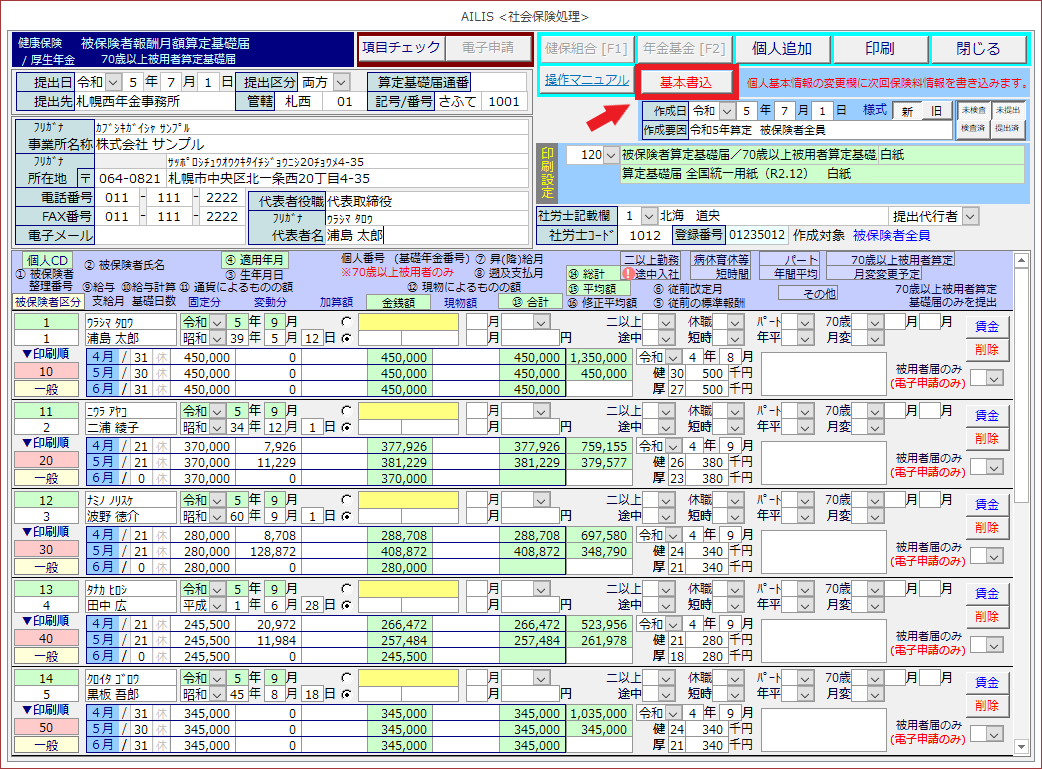Expand the 印刷設定 form number 120 dropdown

click(610, 155)
